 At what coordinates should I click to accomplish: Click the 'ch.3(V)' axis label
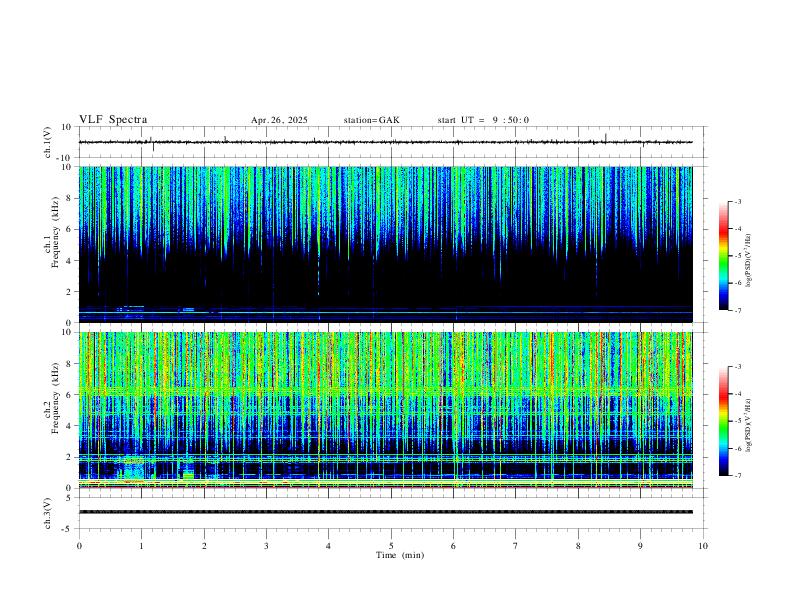[48, 513]
